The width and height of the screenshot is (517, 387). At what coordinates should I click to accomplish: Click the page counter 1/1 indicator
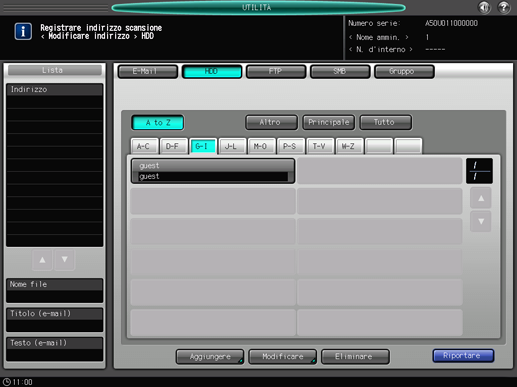479,171
